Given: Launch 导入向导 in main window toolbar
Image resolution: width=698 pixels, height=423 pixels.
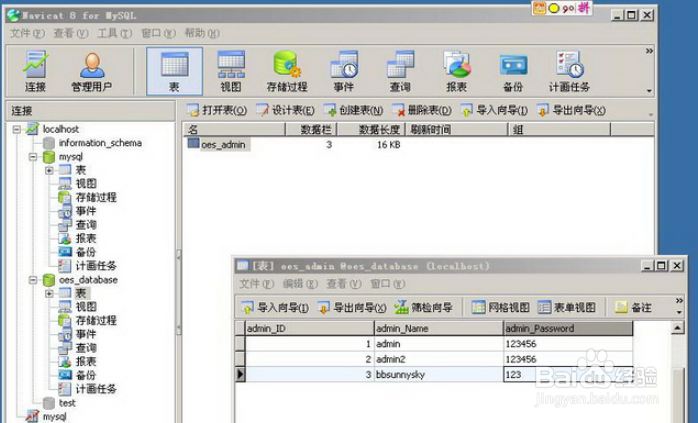Looking at the screenshot, I should (x=494, y=110).
